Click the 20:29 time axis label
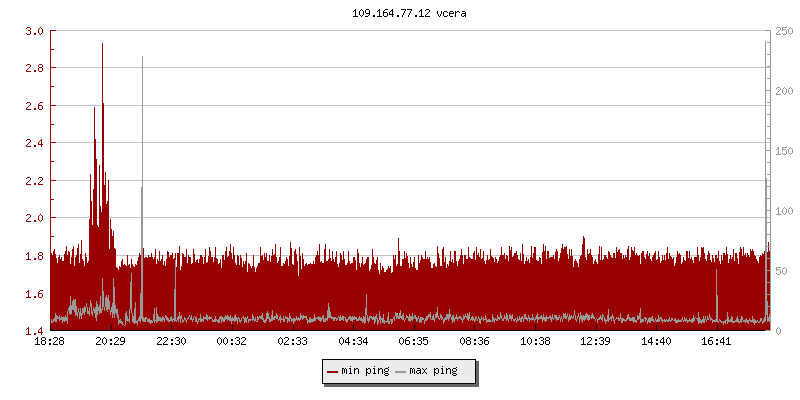 pyautogui.click(x=110, y=341)
